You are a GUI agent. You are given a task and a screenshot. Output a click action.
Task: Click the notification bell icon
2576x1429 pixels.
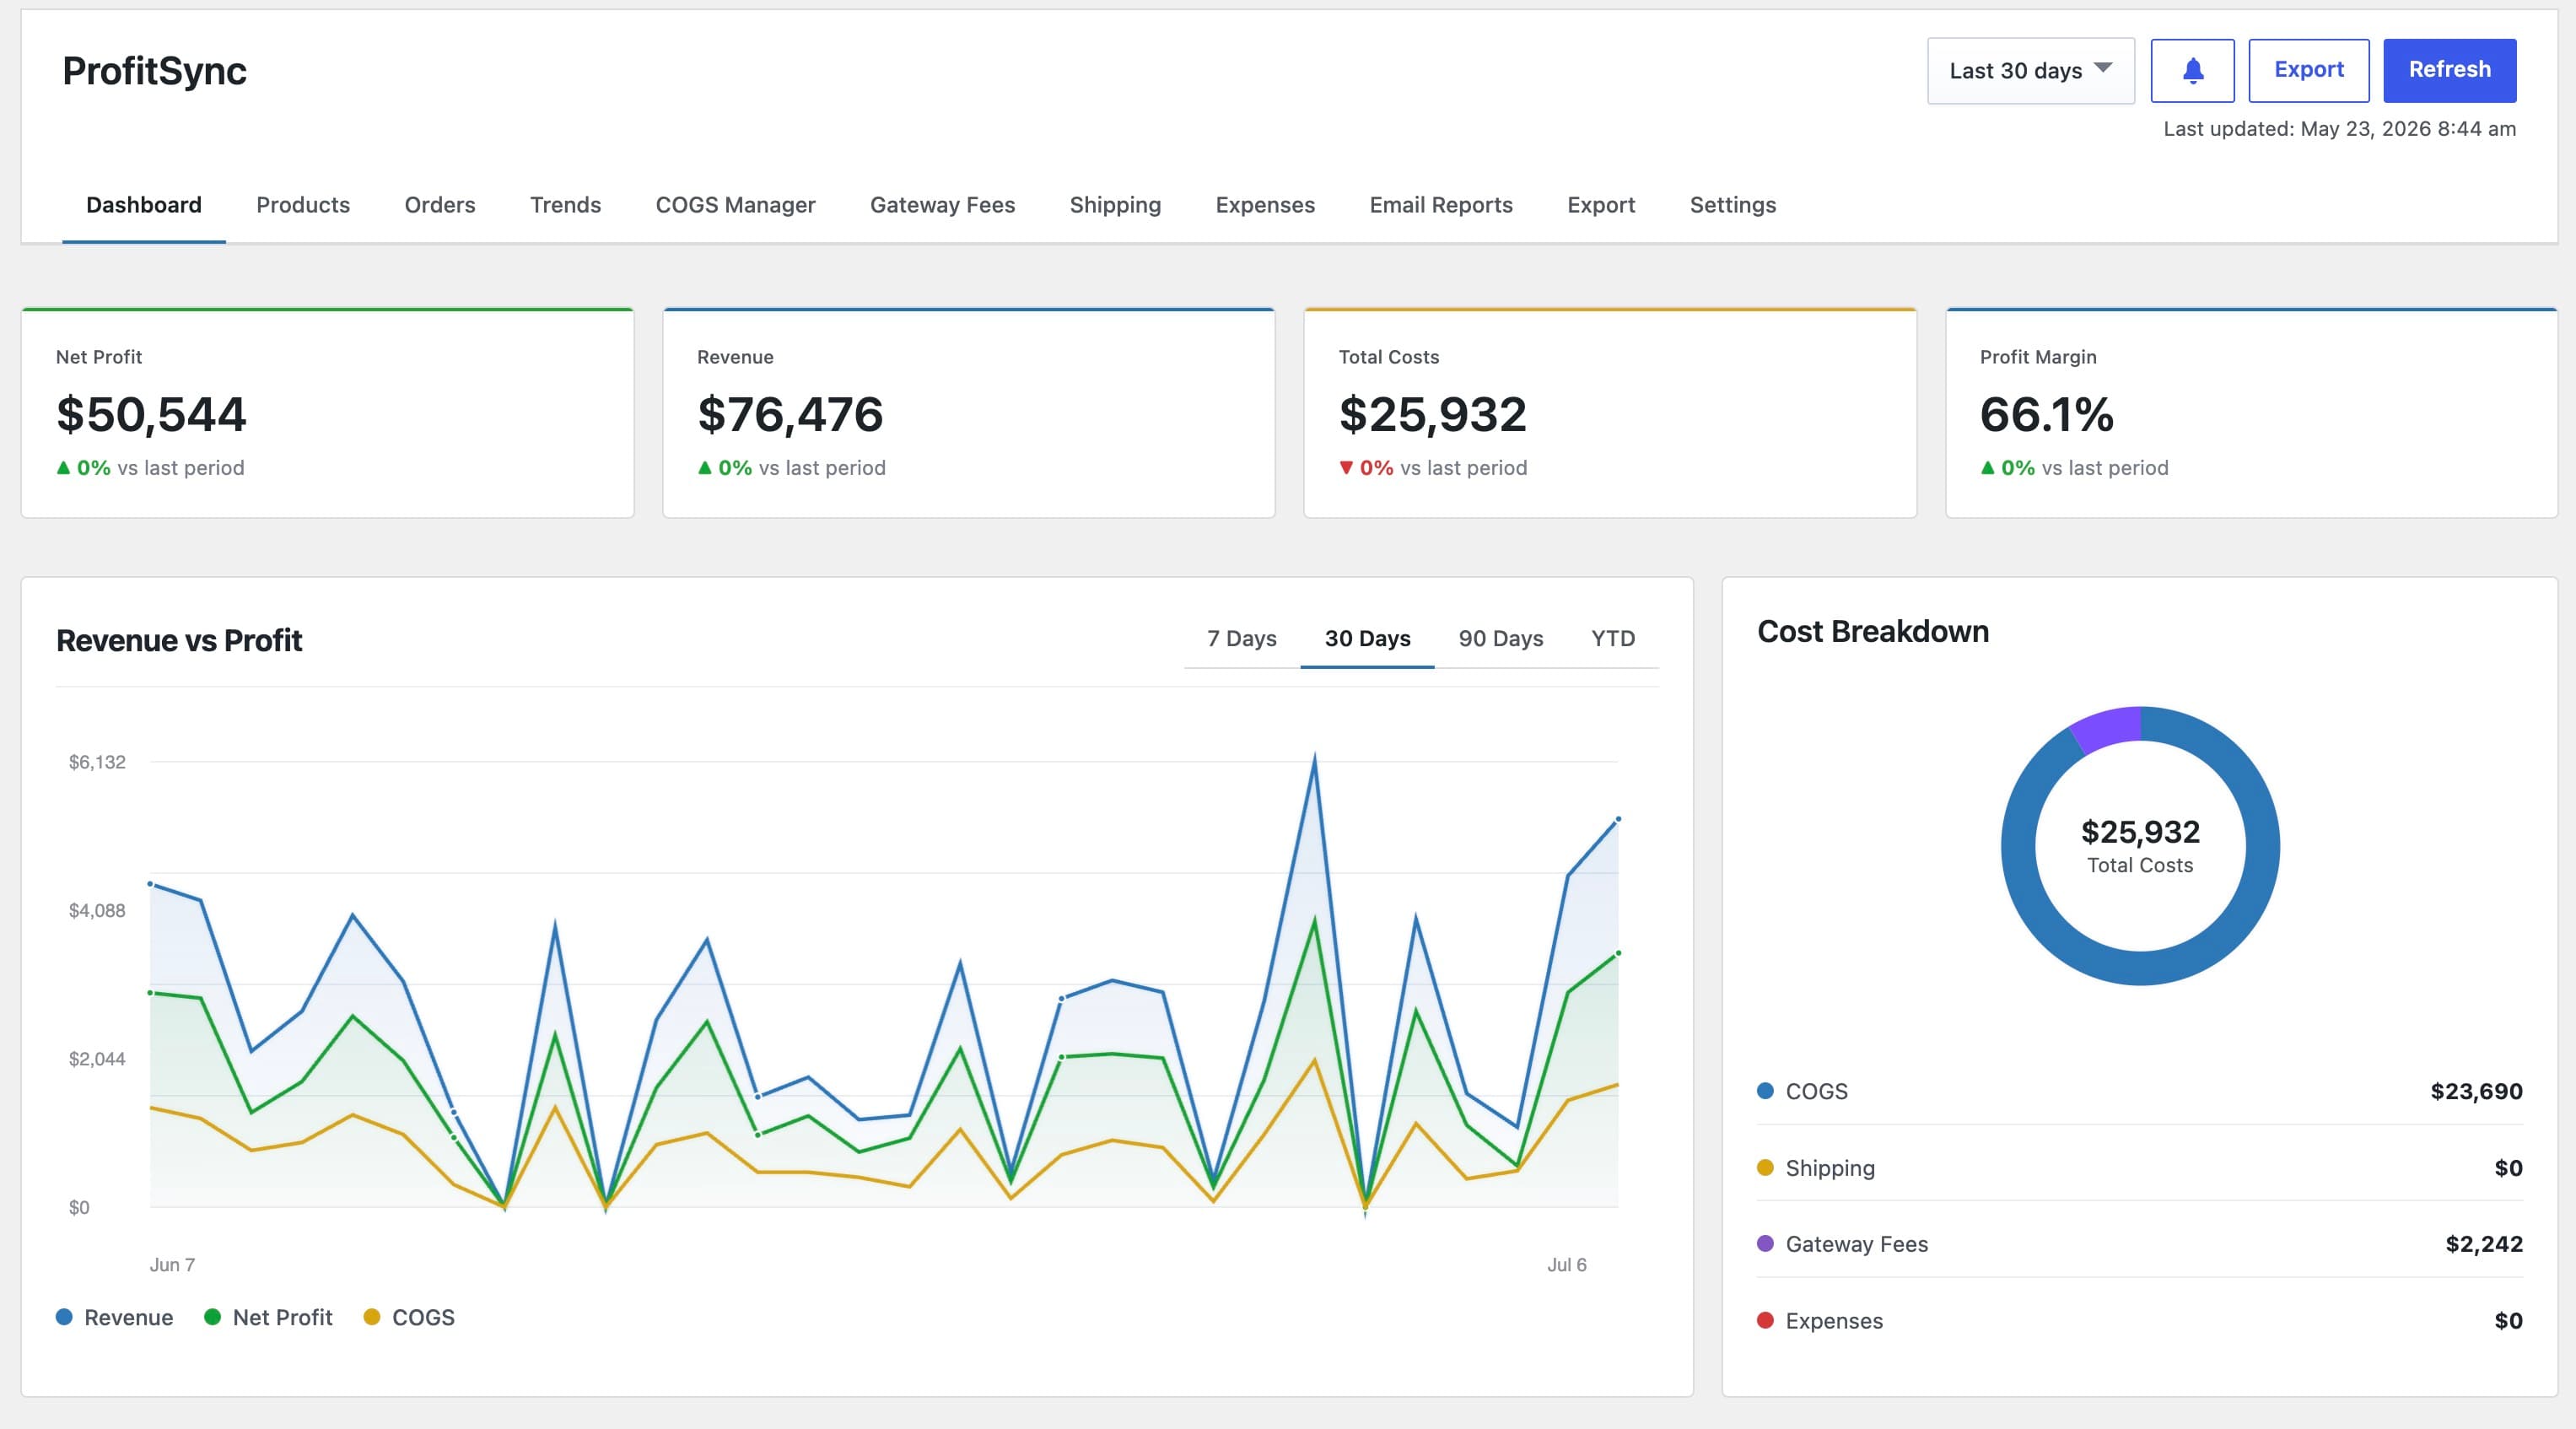tap(2192, 70)
